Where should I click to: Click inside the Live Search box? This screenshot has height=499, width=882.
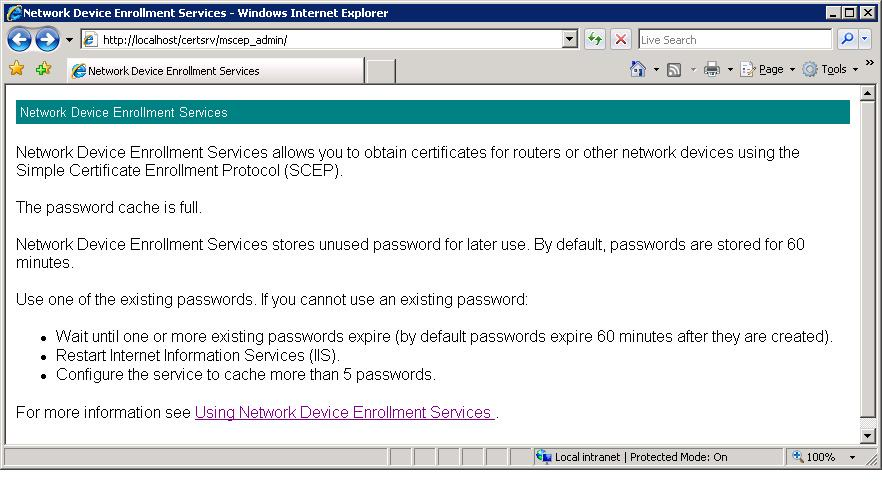[x=733, y=40]
